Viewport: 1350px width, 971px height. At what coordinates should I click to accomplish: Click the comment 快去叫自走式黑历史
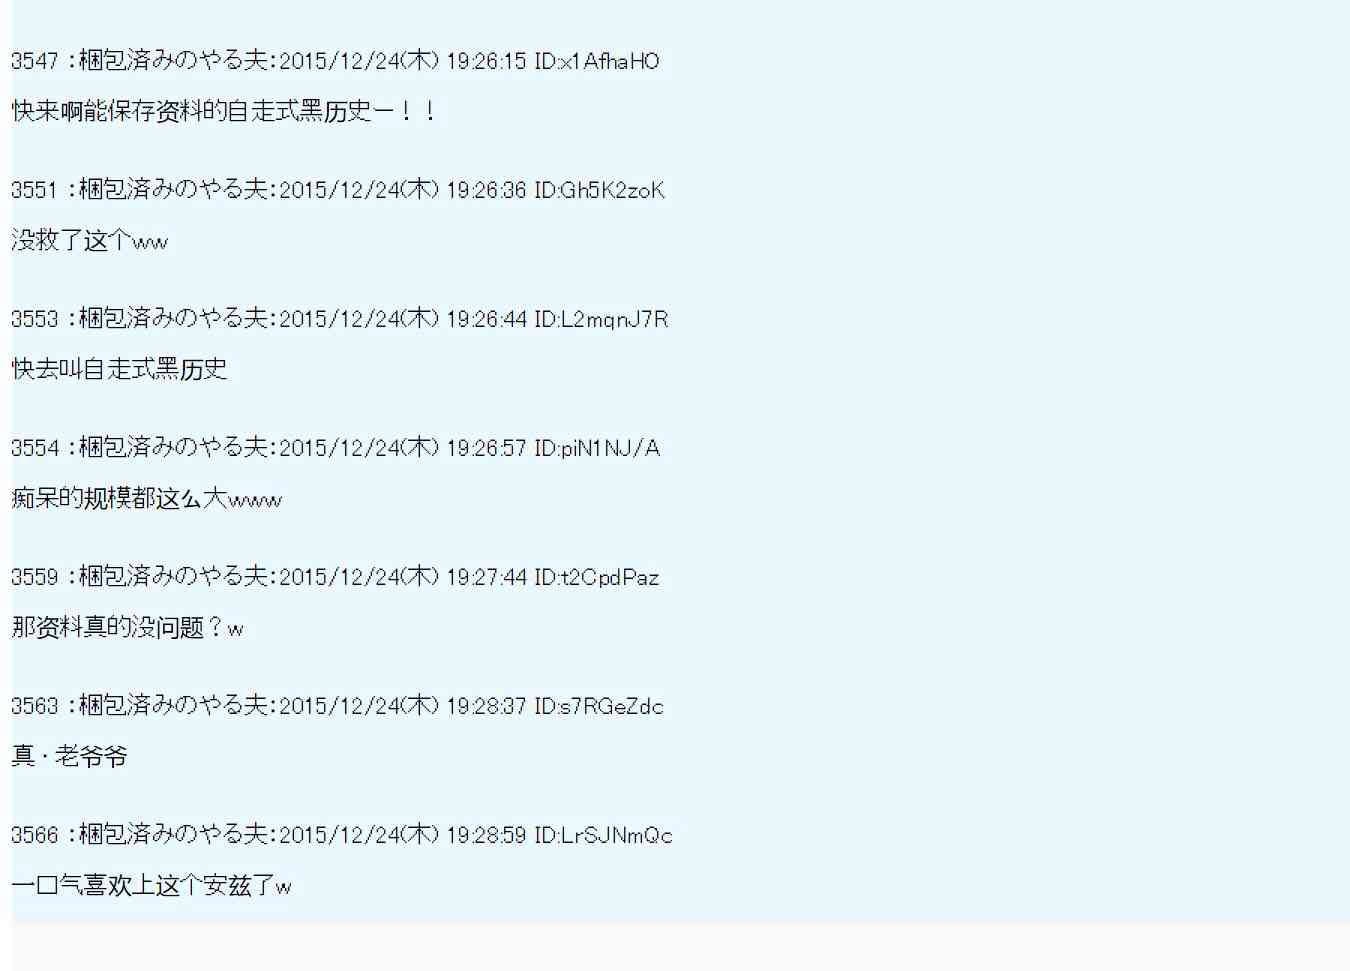tap(119, 369)
